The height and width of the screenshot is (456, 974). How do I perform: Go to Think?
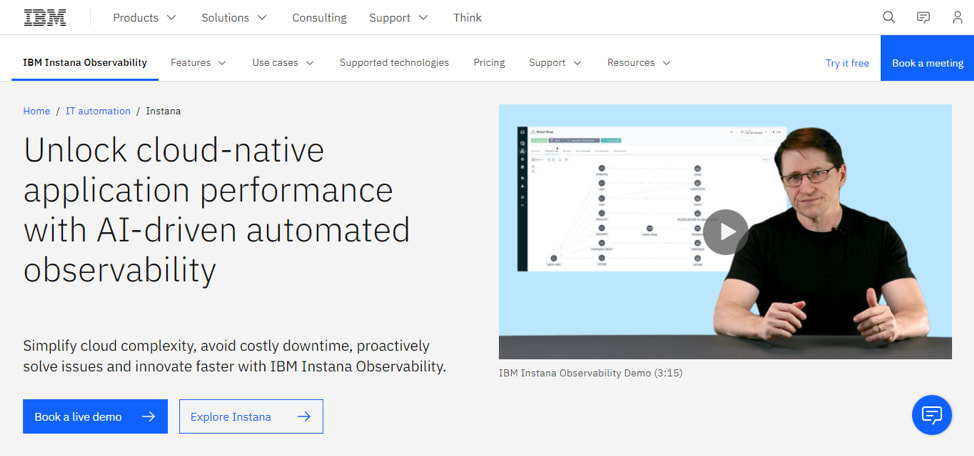[467, 17]
